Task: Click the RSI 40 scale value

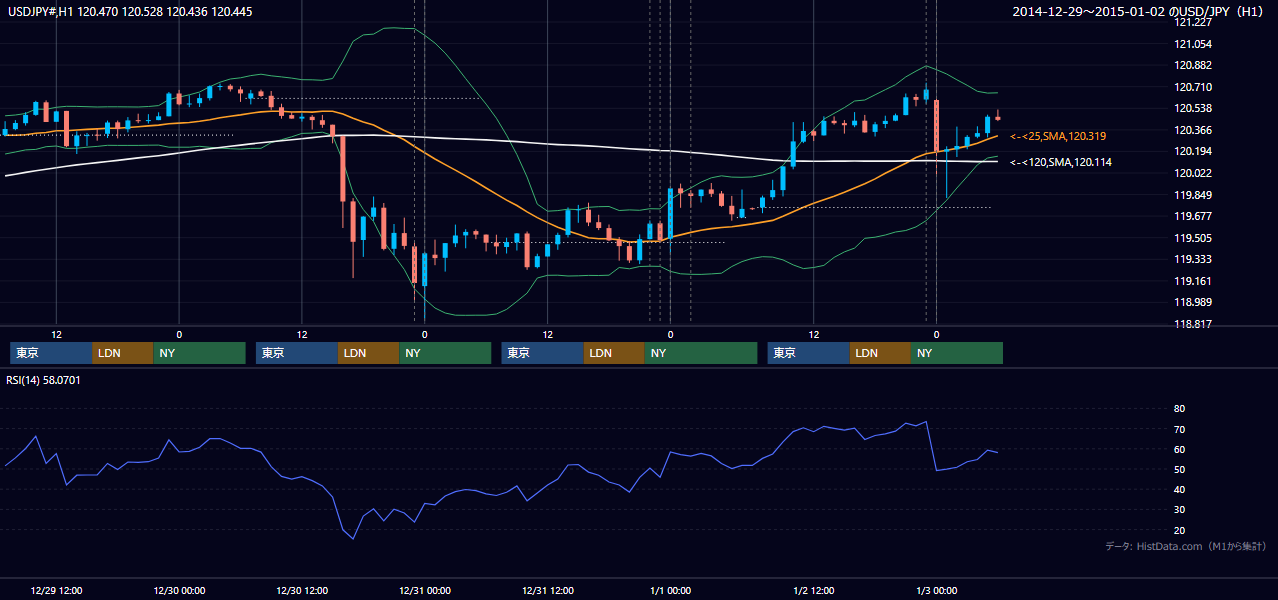Action: coord(1179,489)
